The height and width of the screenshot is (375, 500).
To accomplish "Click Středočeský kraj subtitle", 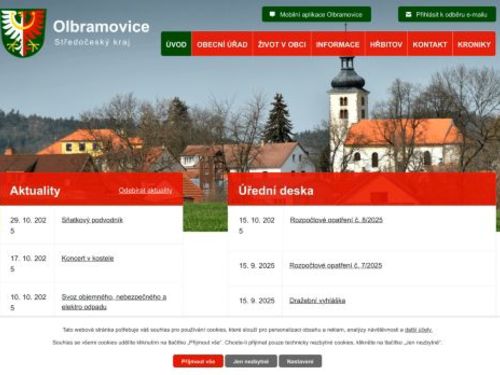I will coord(92,42).
